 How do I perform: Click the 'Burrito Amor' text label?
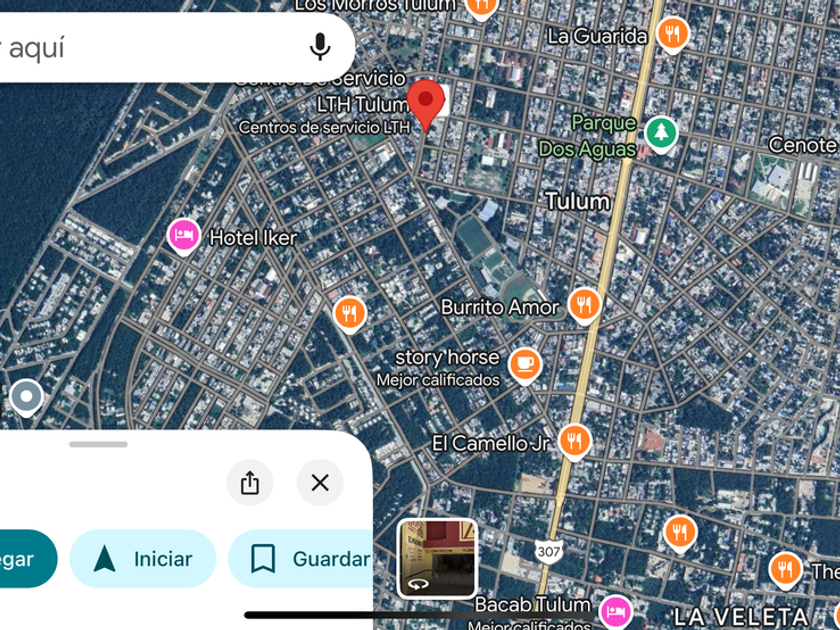click(499, 308)
